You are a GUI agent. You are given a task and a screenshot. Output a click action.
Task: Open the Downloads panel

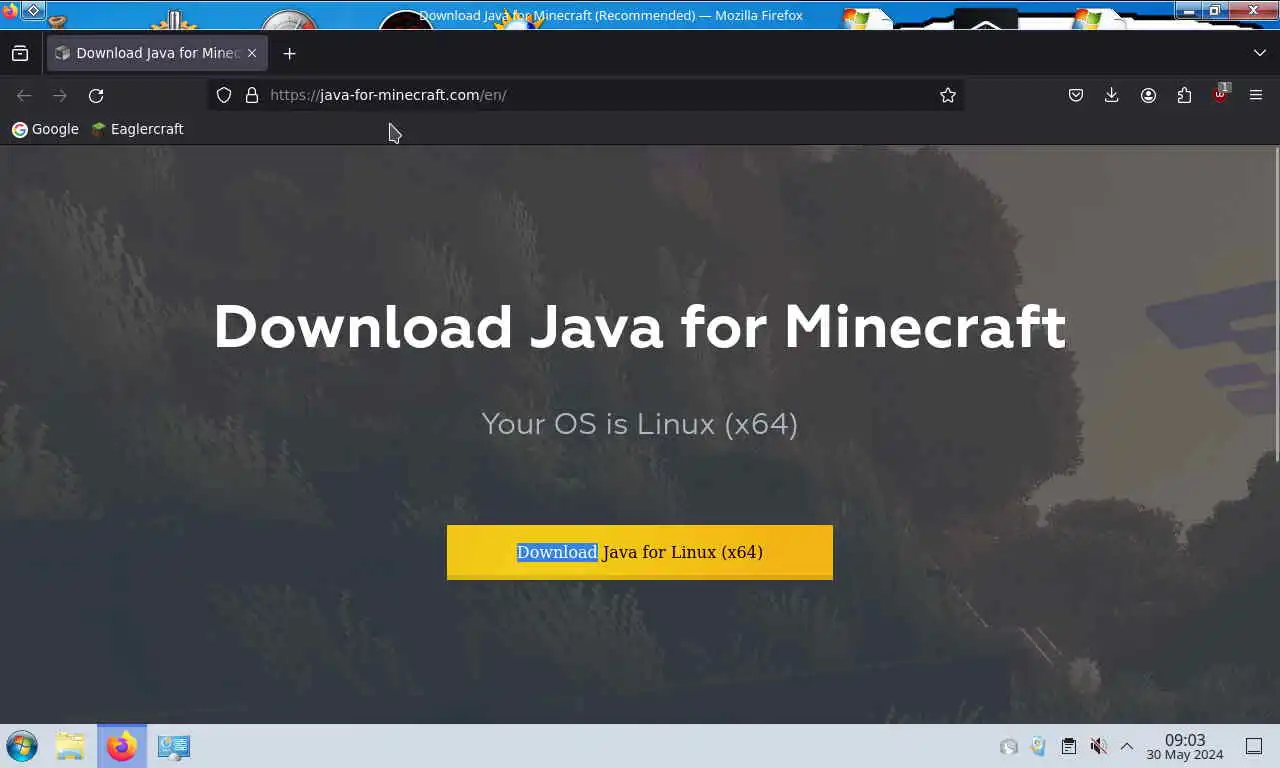[x=1112, y=95]
